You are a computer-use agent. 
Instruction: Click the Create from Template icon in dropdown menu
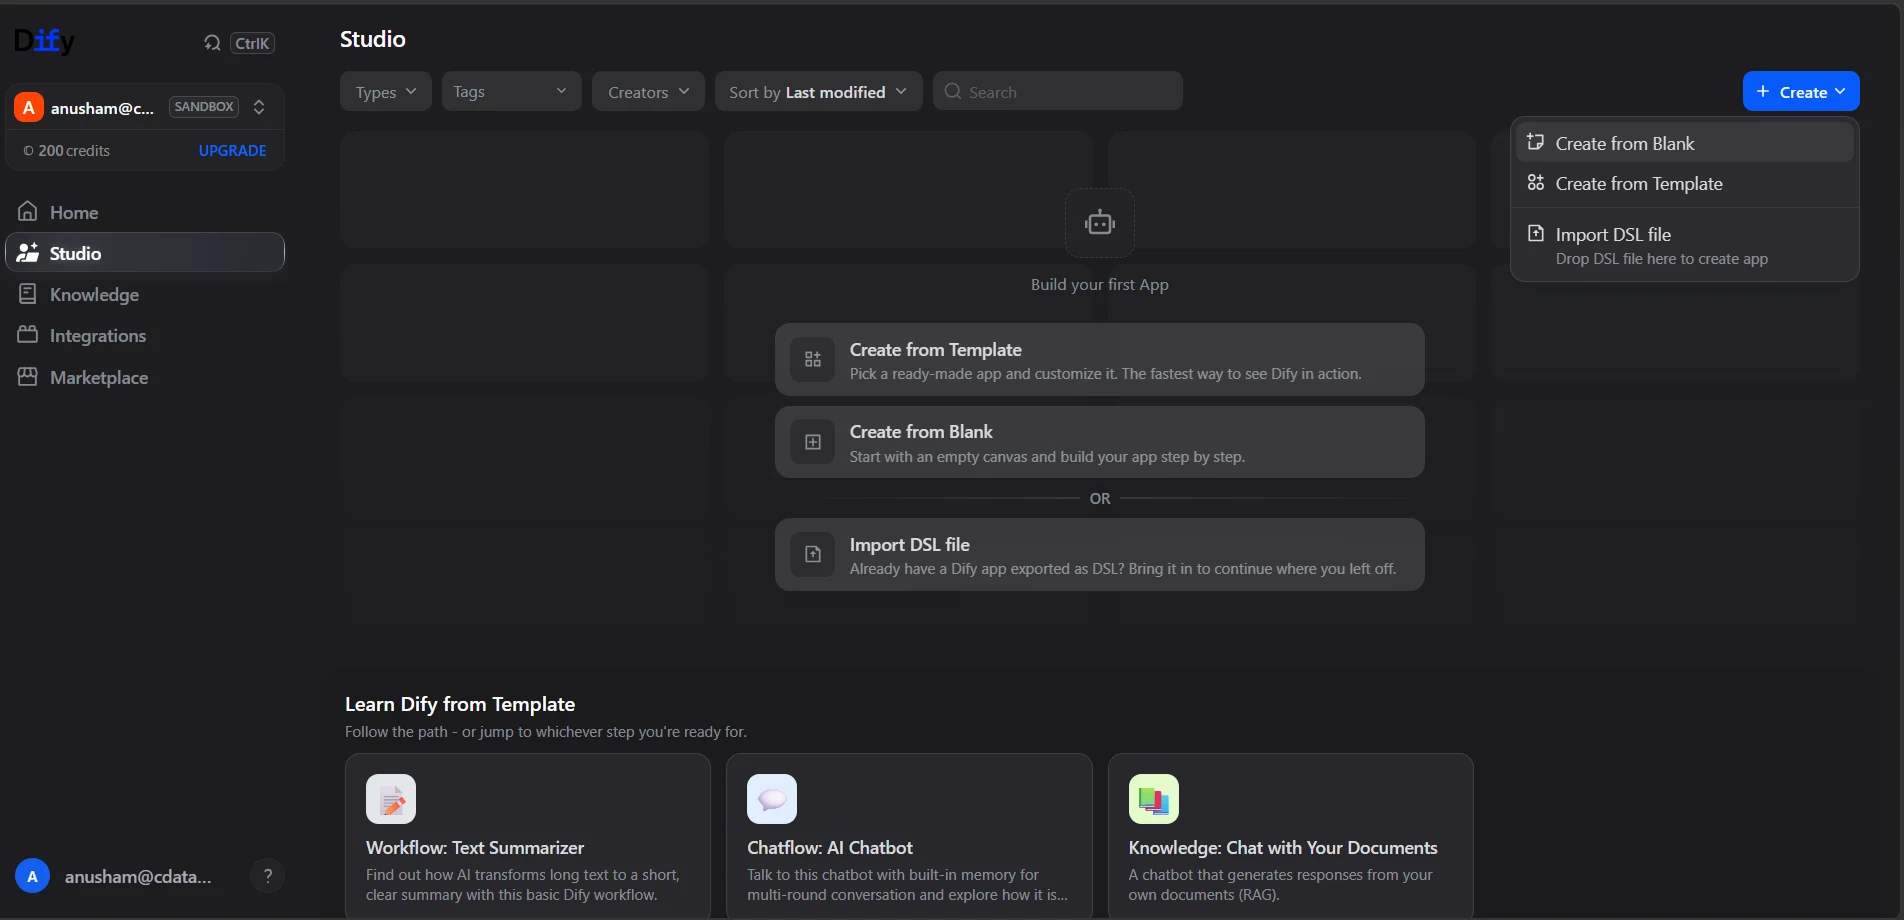point(1536,183)
